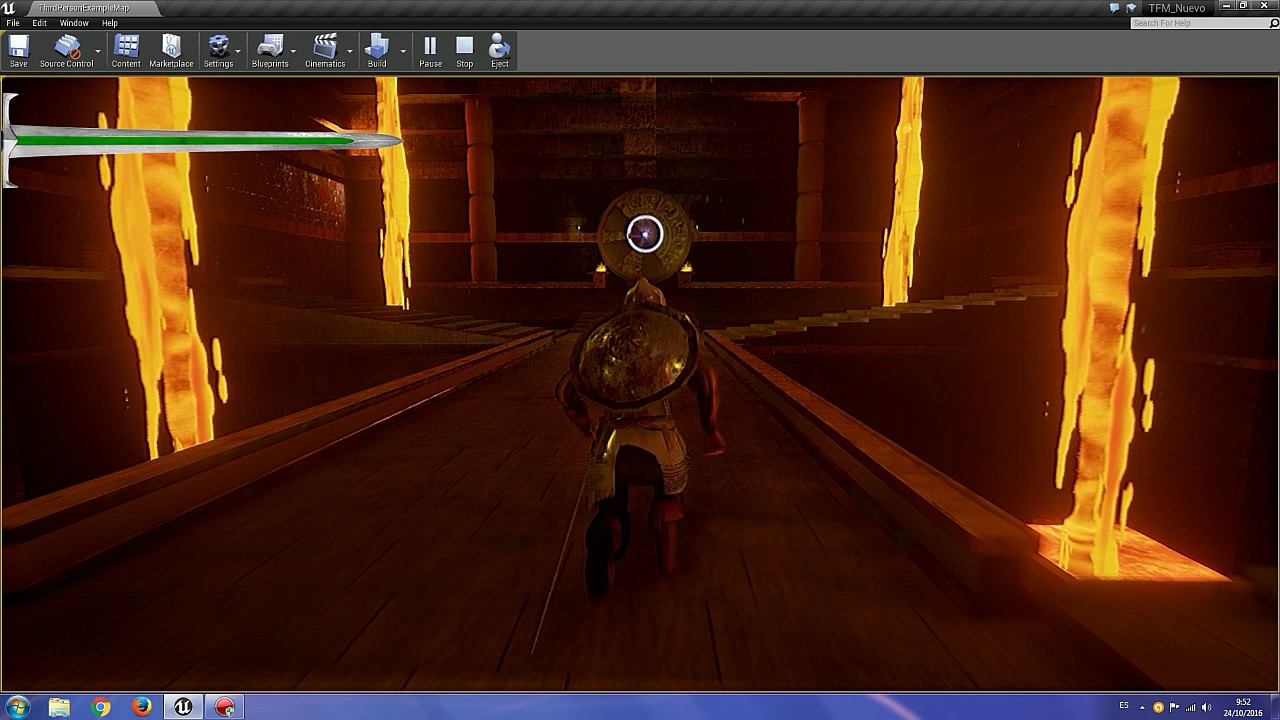Eject from the player controller
The image size is (1280, 720).
pyautogui.click(x=500, y=51)
